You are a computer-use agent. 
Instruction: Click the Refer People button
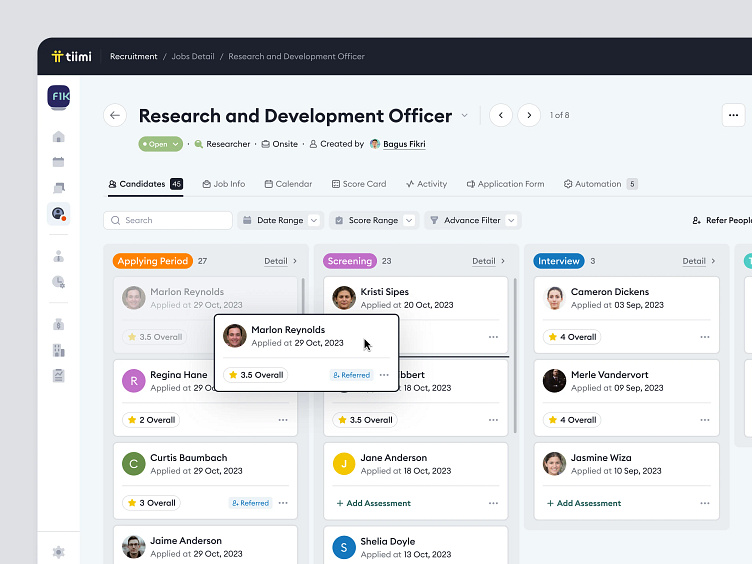coord(722,220)
